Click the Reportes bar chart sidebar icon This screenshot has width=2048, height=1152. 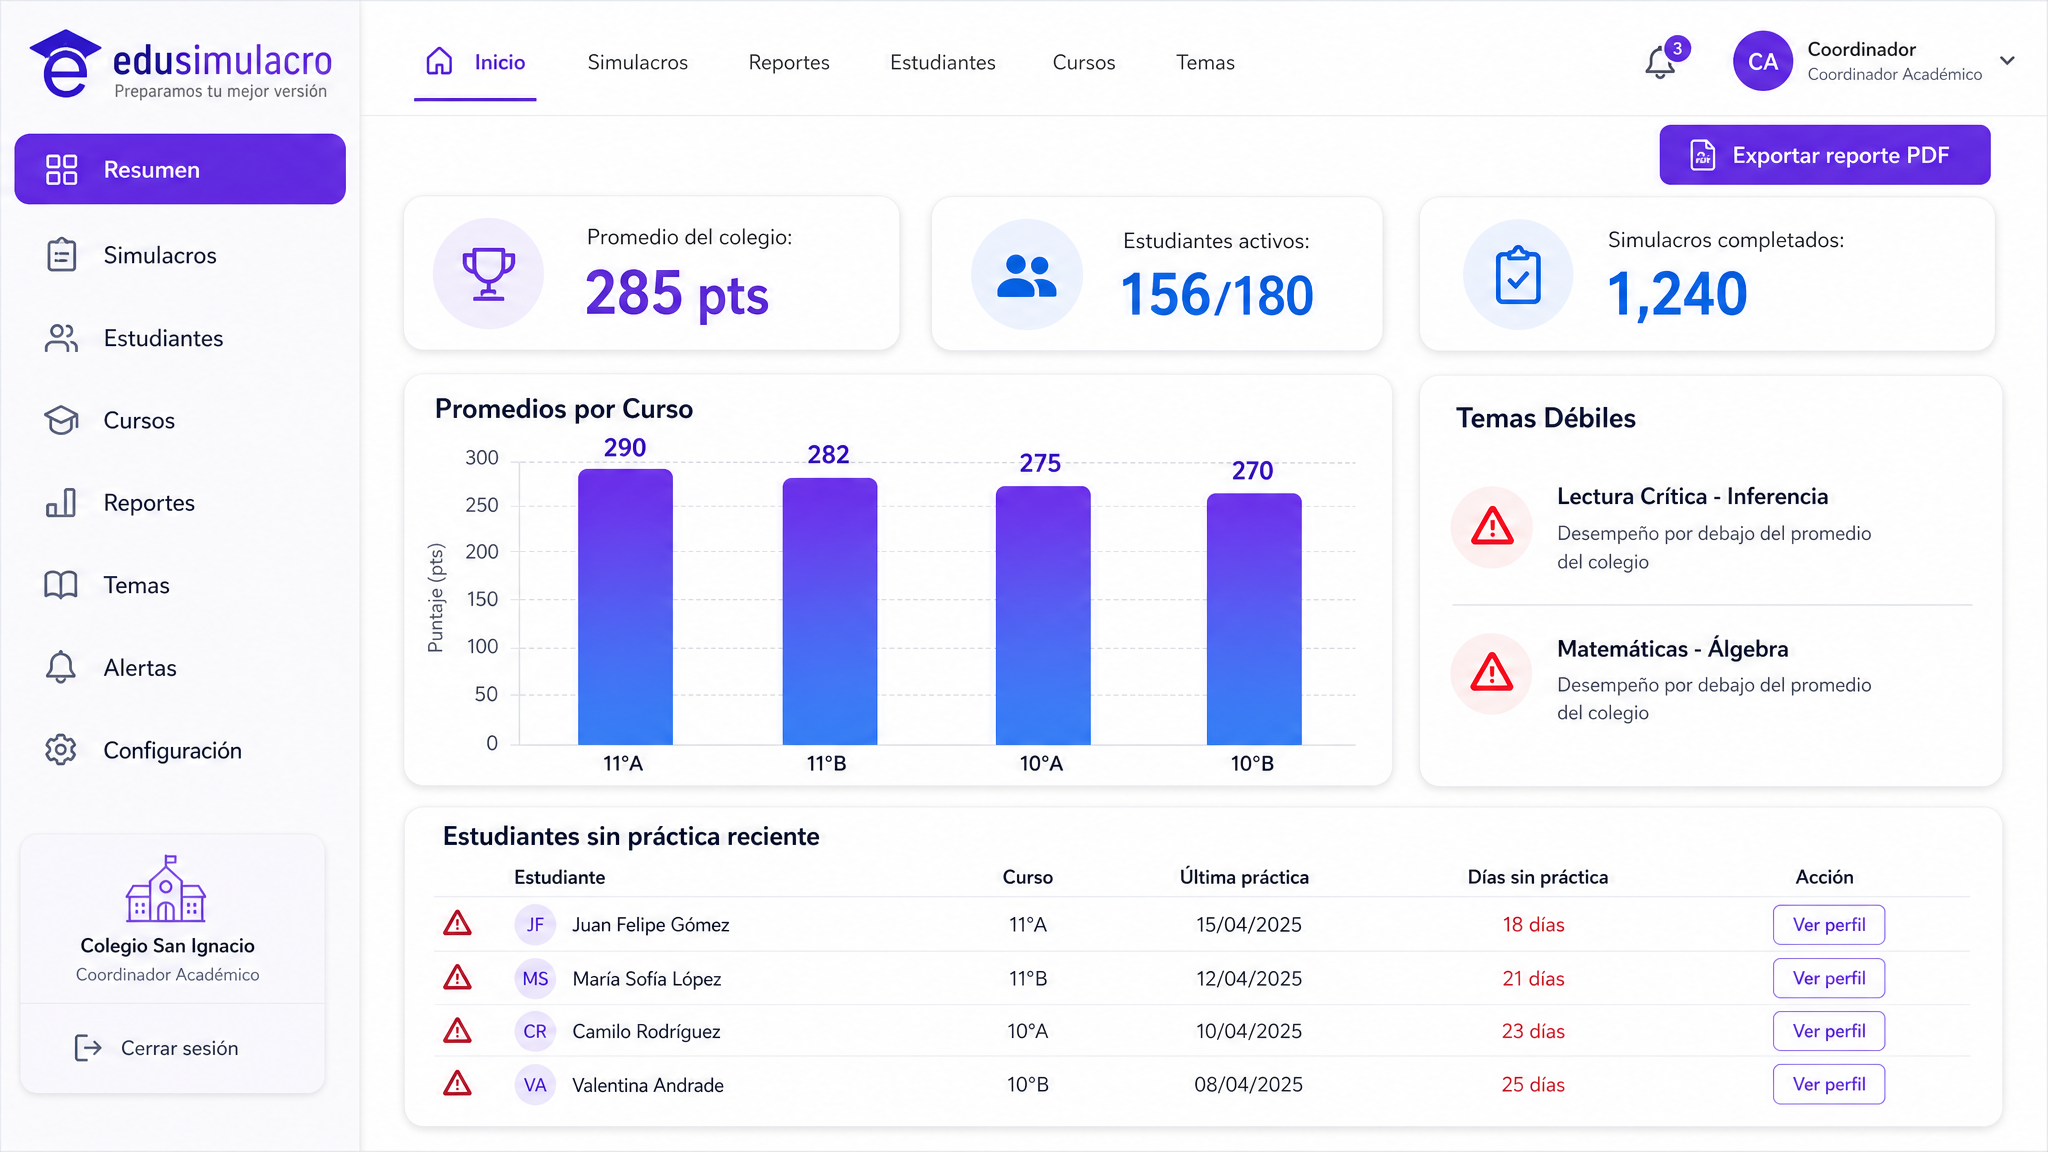[61, 502]
